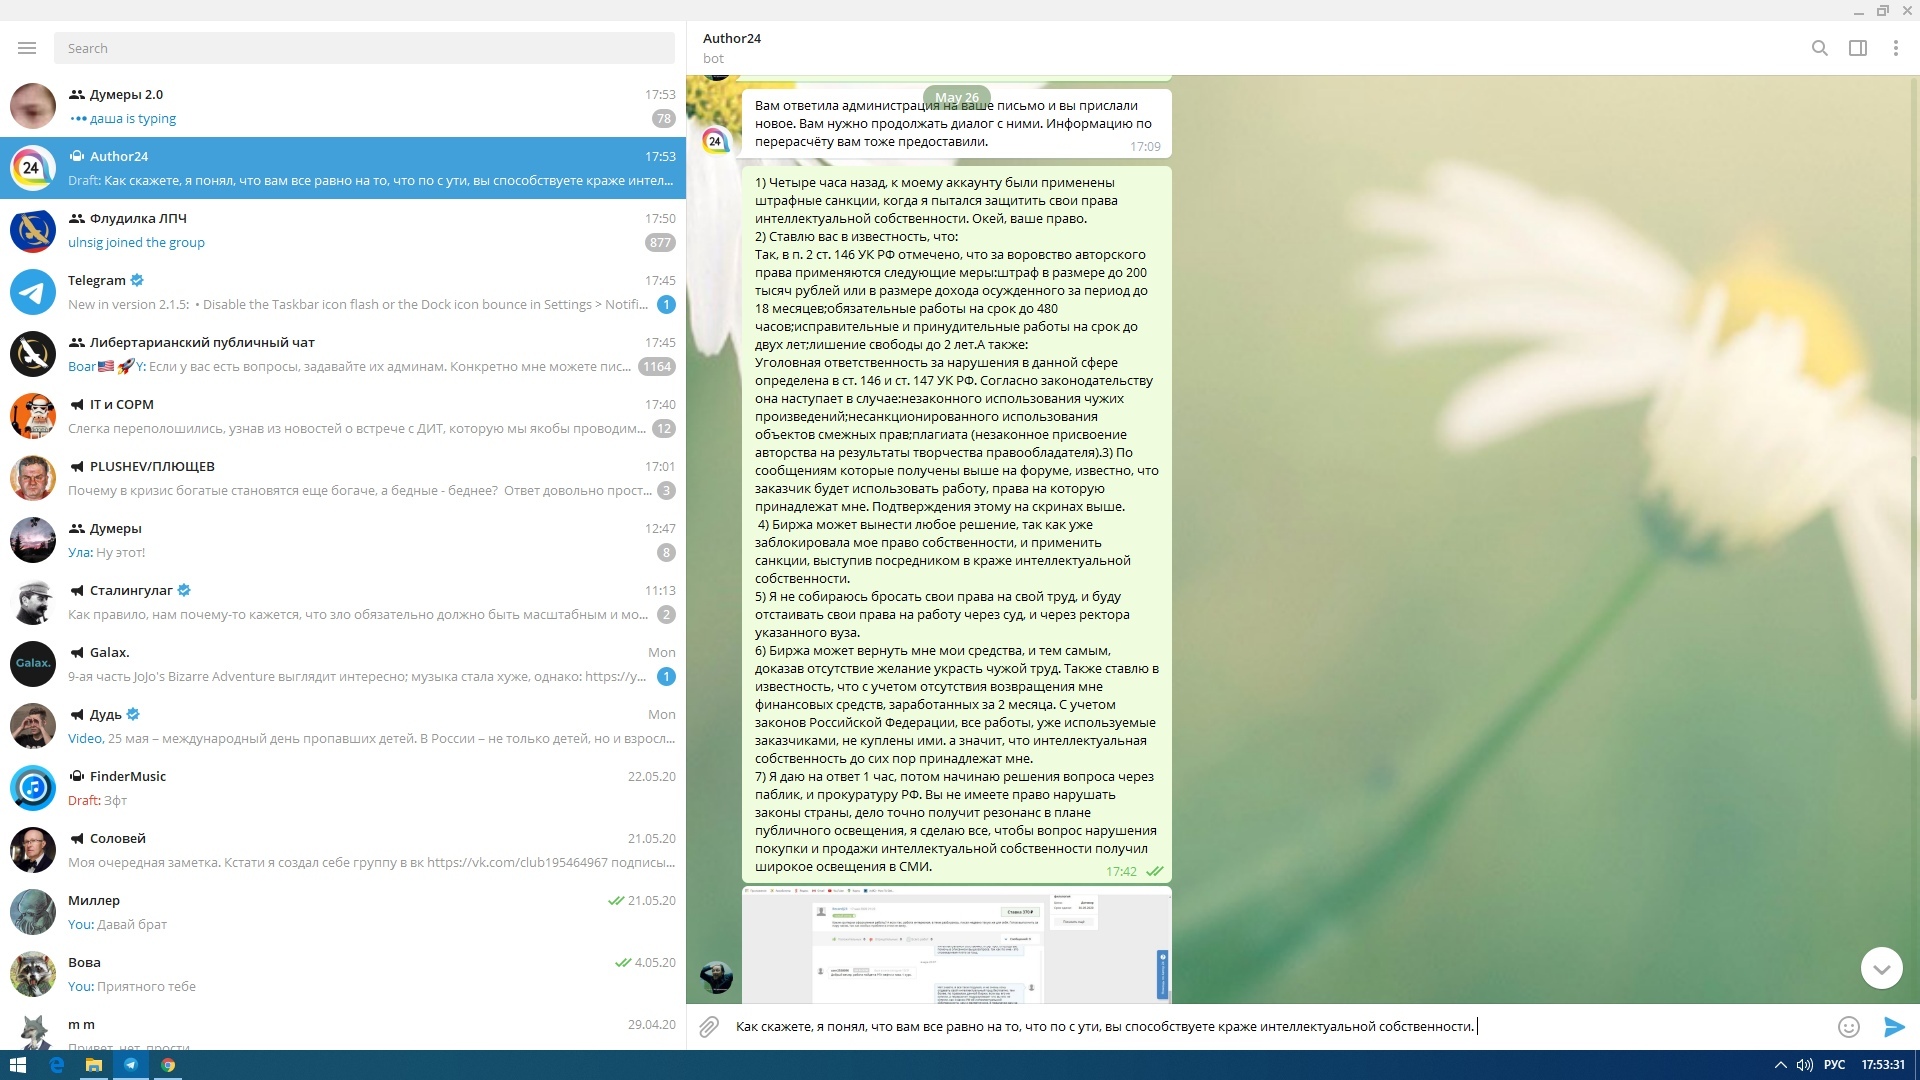
Task: Expand the hidden tray icons chevron
Action: coord(1780,1065)
